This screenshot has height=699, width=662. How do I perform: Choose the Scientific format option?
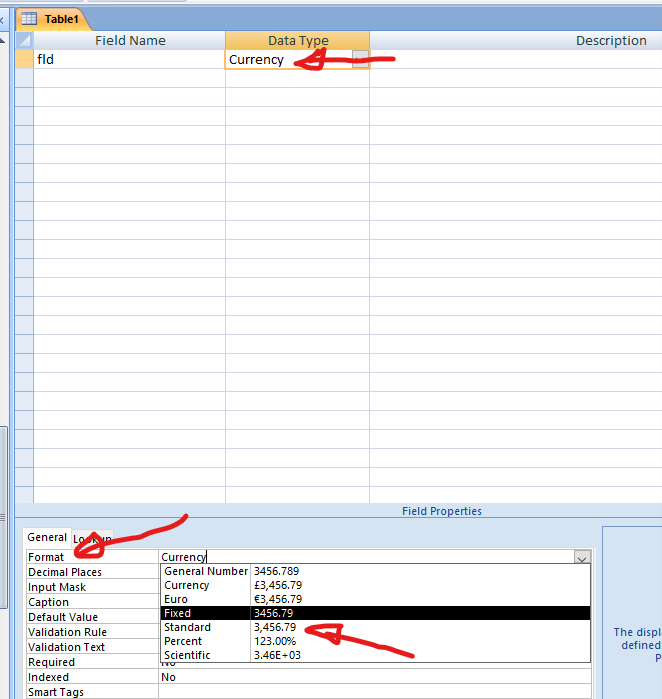tap(375, 655)
